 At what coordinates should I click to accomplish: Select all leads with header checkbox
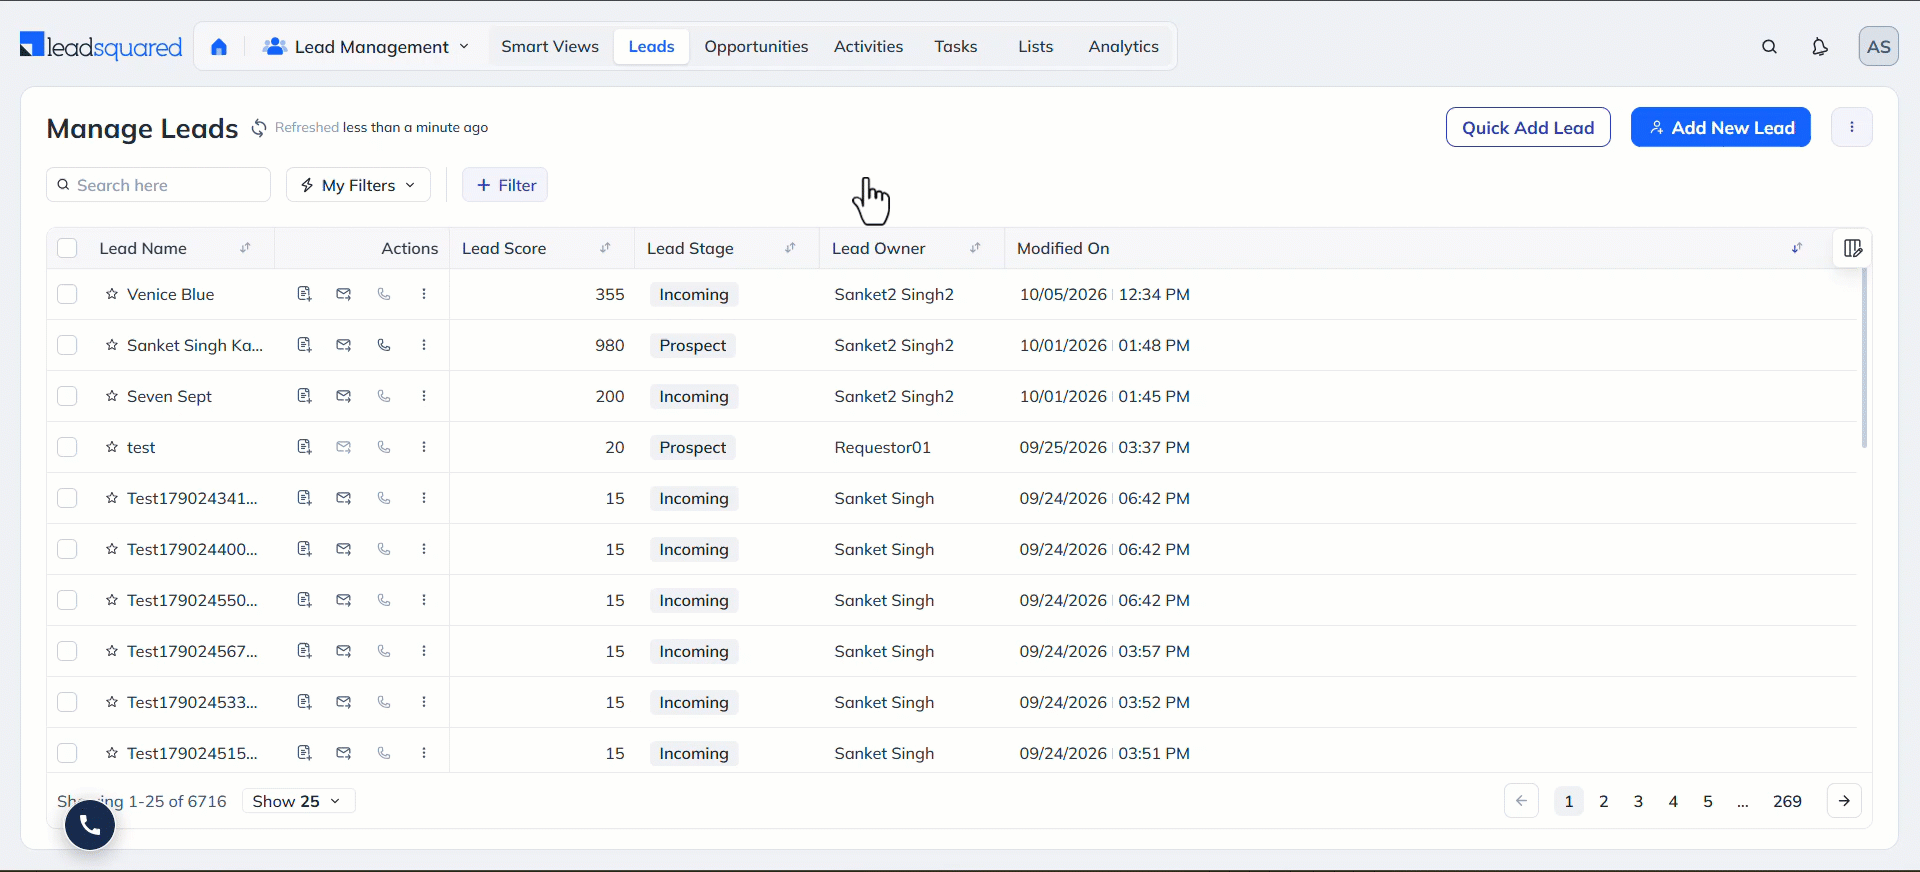pos(67,248)
